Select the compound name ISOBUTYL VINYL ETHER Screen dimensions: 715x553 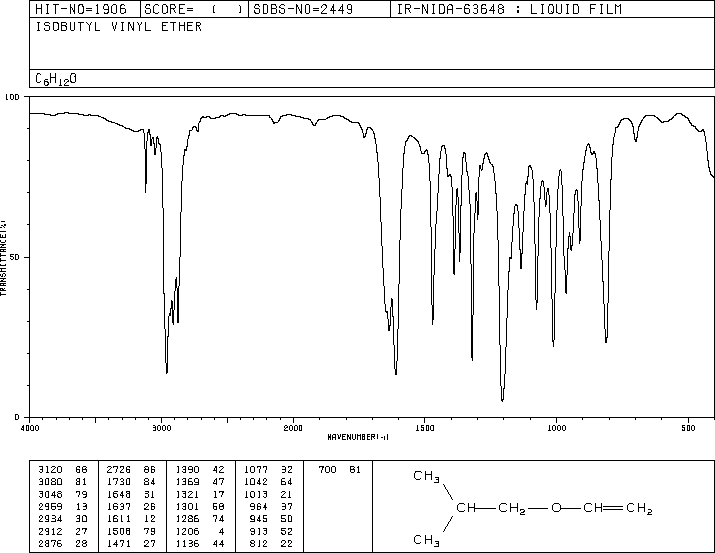[119, 27]
